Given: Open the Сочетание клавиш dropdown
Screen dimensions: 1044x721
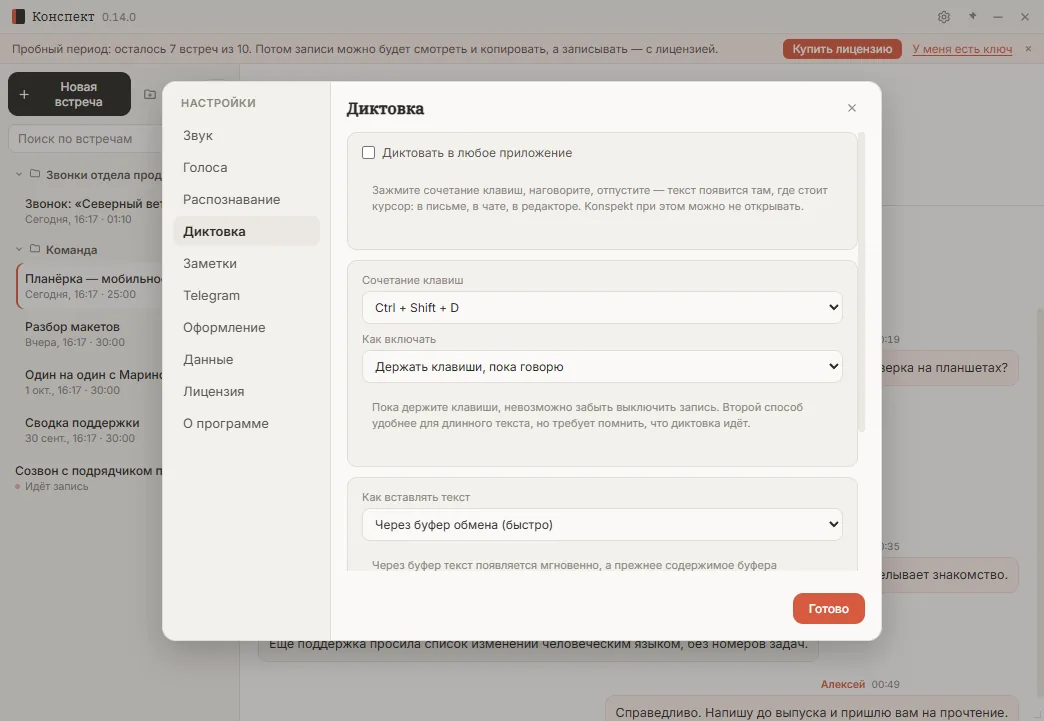Looking at the screenshot, I should click(602, 308).
